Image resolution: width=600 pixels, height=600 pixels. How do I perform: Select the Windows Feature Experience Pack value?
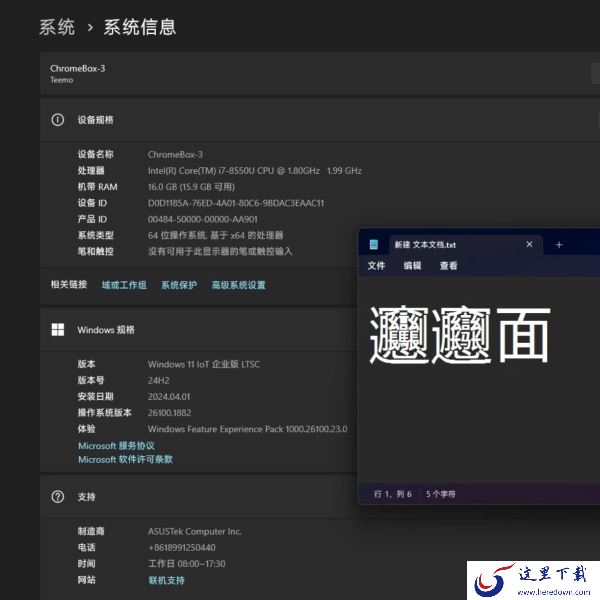click(x=248, y=429)
